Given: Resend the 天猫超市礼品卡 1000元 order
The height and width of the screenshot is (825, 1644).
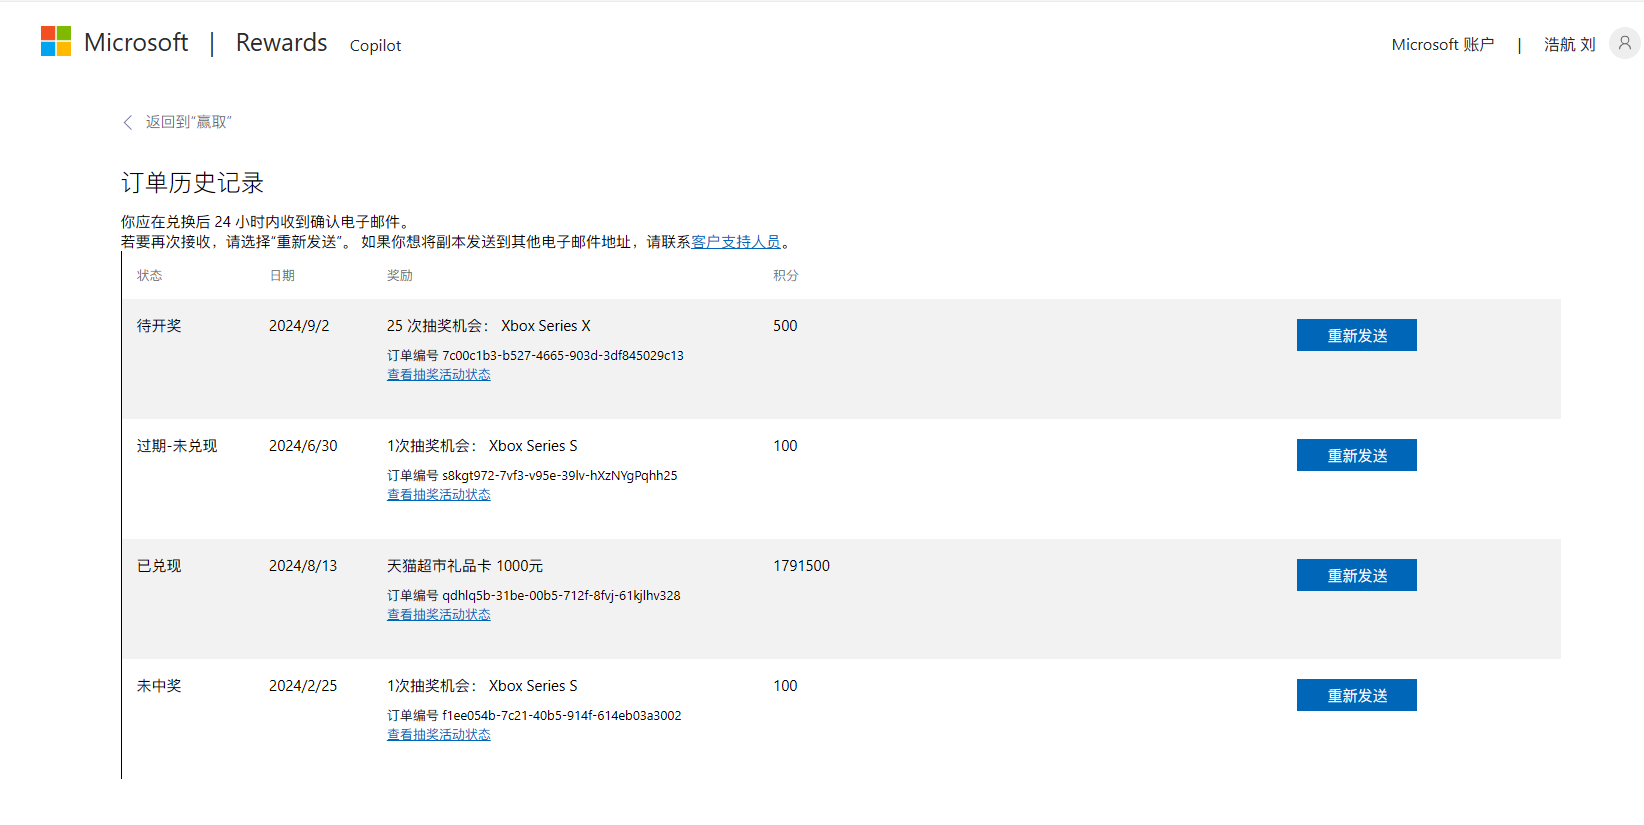Looking at the screenshot, I should [x=1356, y=575].
